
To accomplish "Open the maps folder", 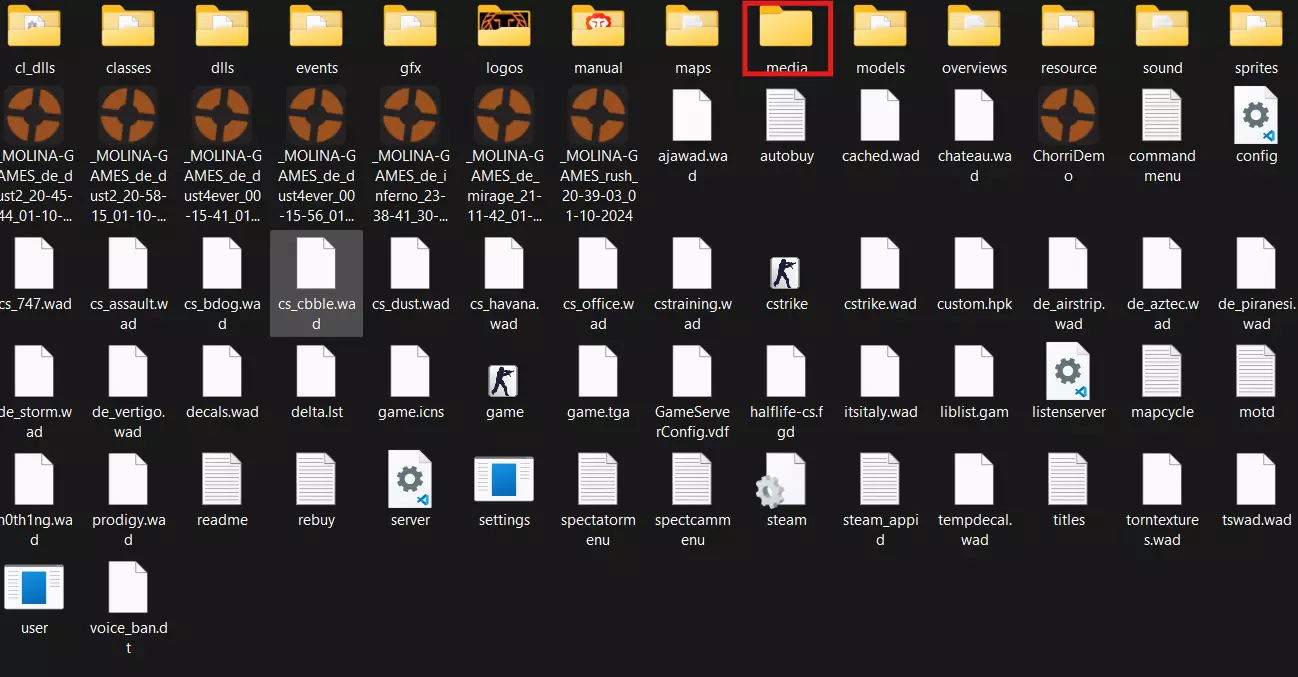I will point(692,38).
